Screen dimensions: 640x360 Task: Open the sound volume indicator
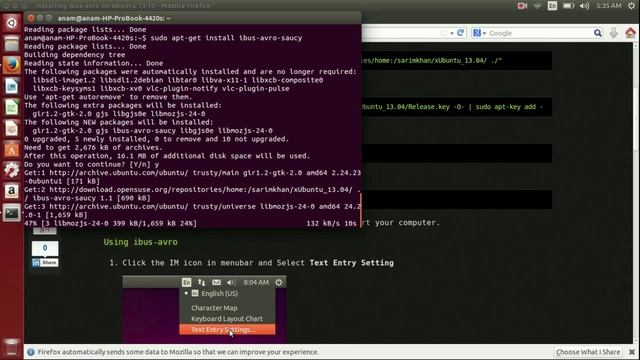pos(584,6)
